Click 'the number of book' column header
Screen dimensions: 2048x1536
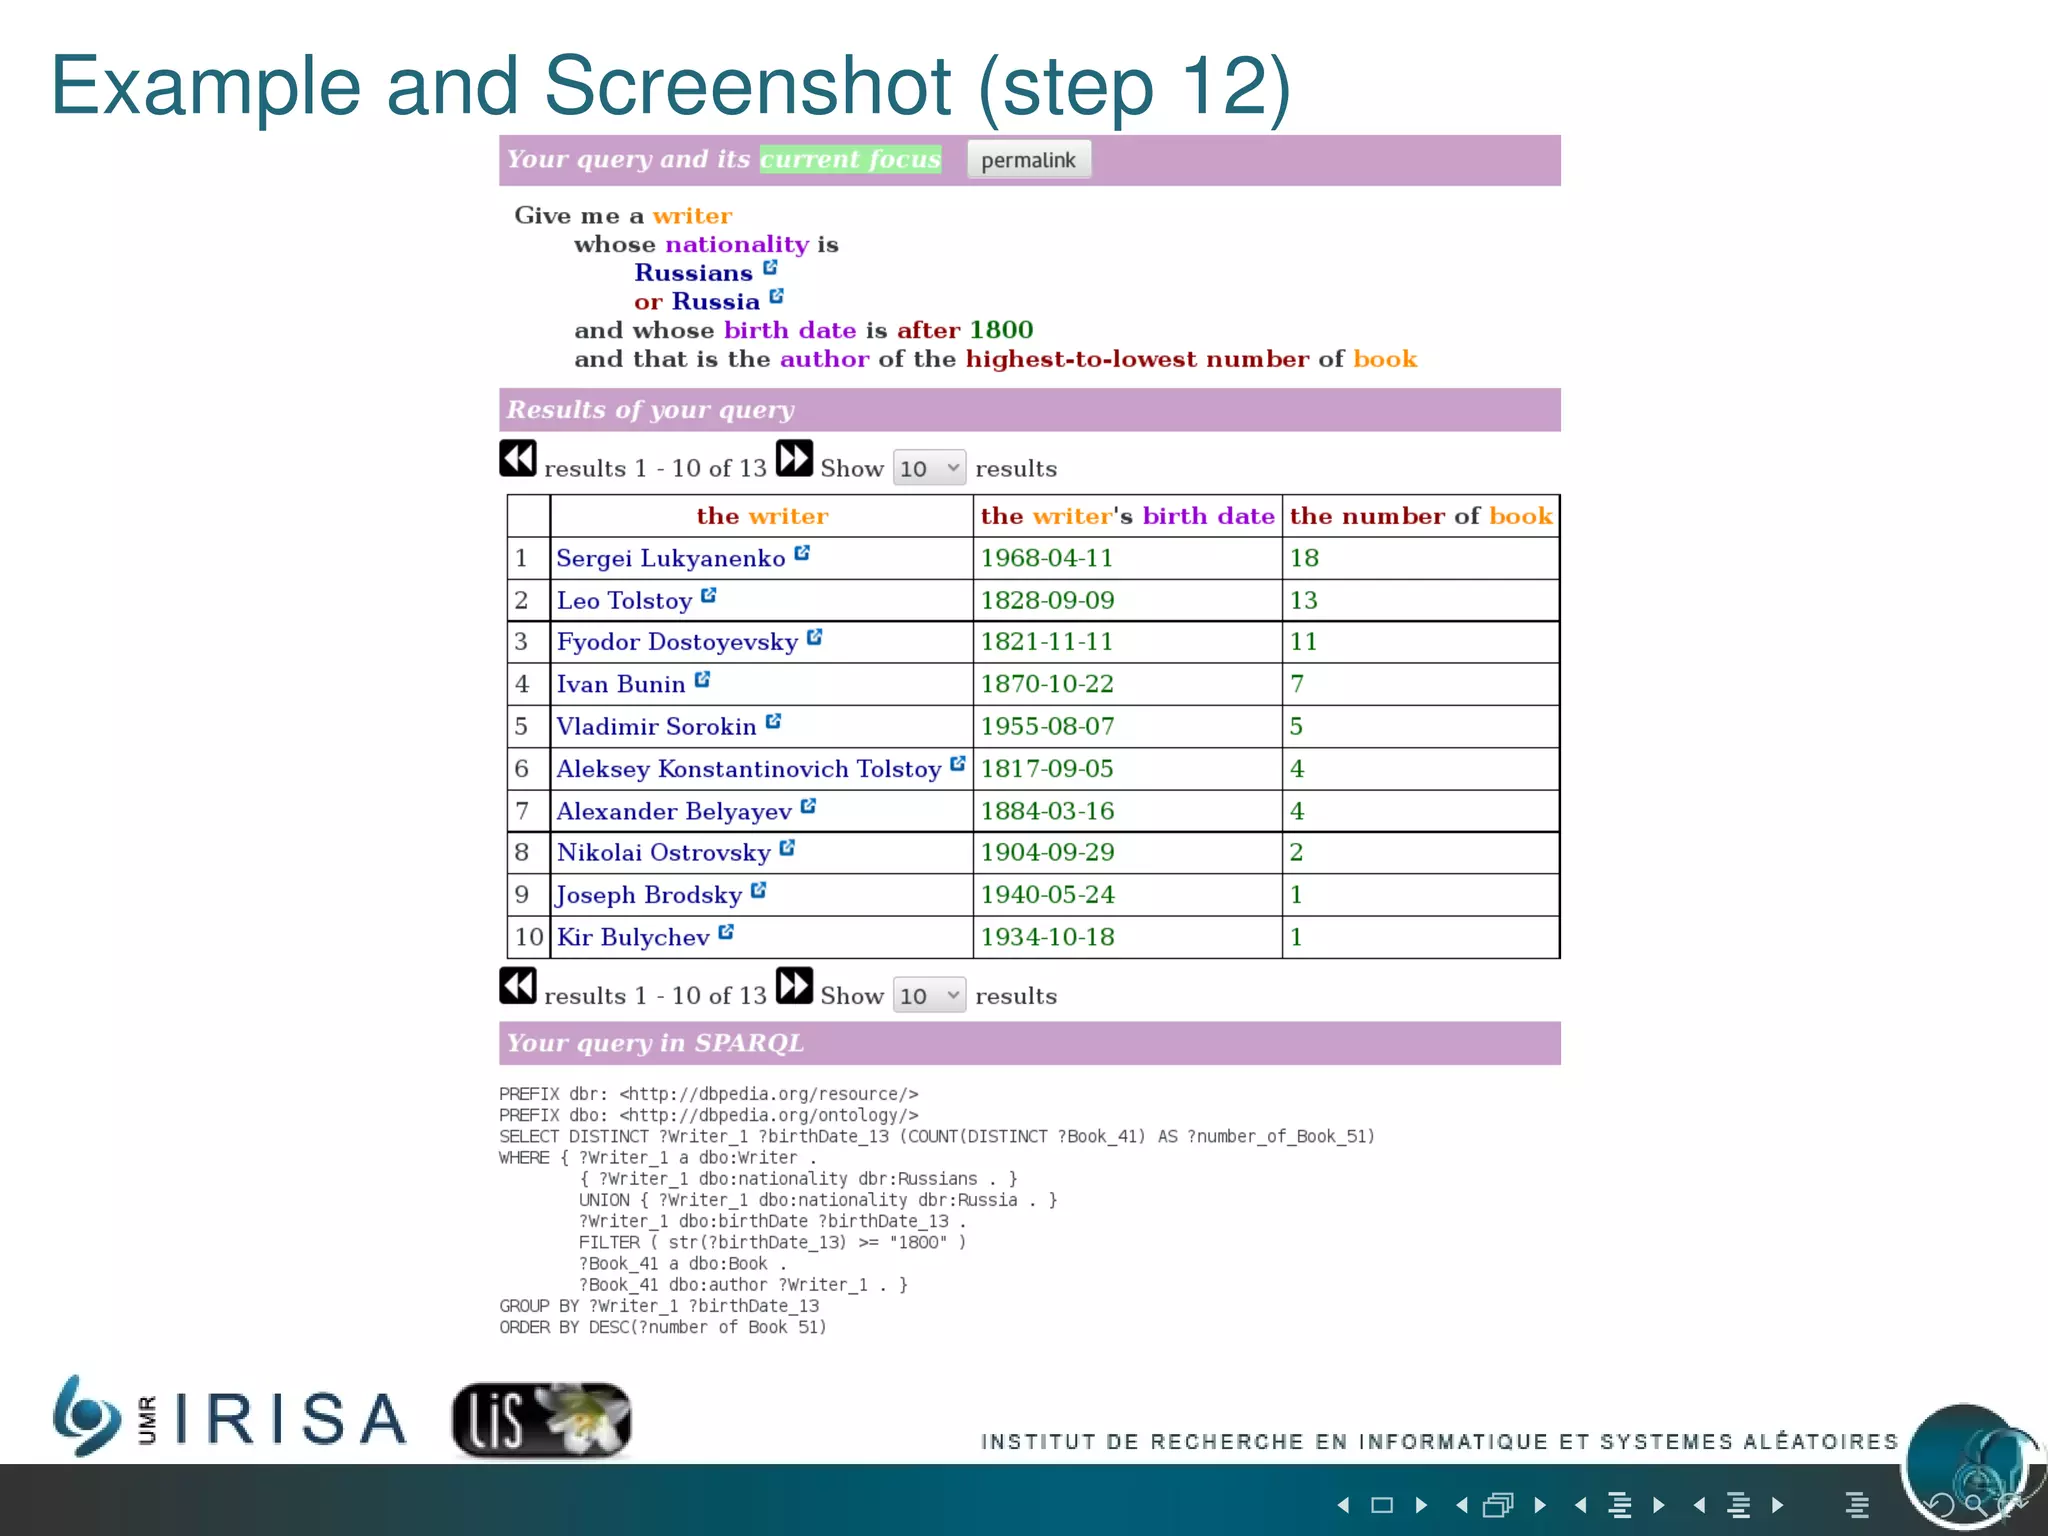tap(1421, 516)
